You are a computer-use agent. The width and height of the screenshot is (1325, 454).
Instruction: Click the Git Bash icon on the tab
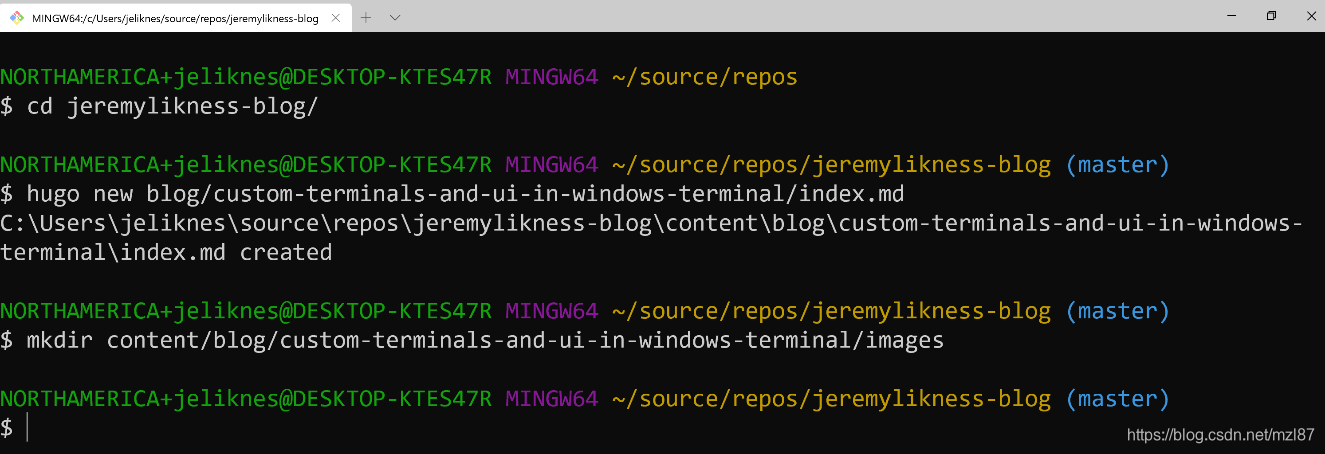(16, 18)
